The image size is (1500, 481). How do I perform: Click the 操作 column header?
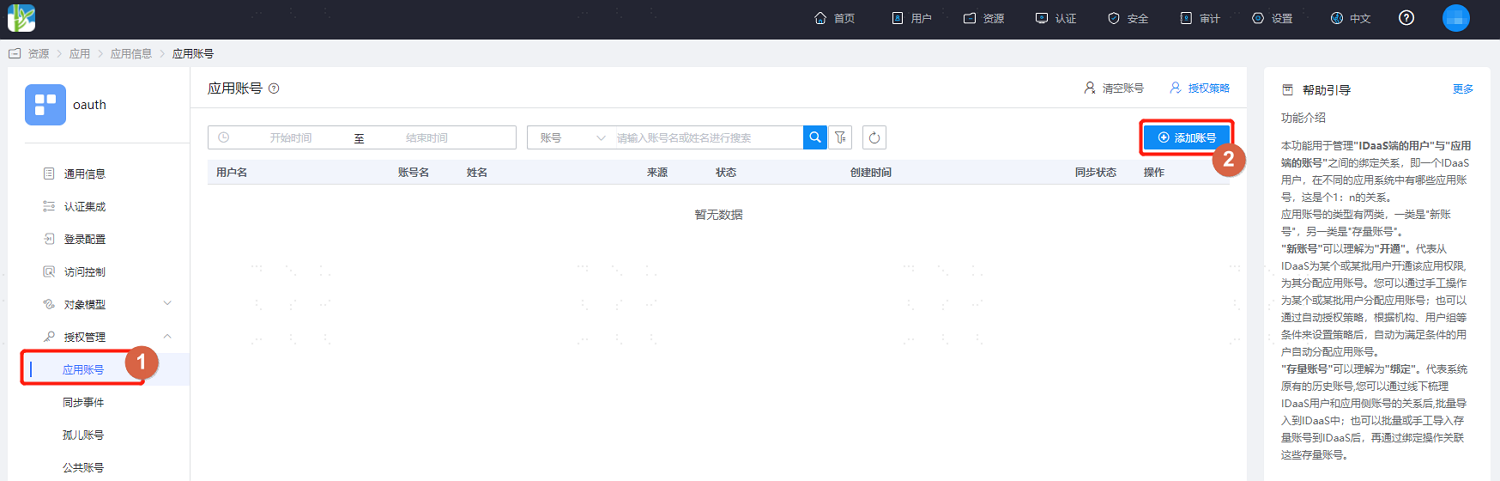tap(1154, 172)
